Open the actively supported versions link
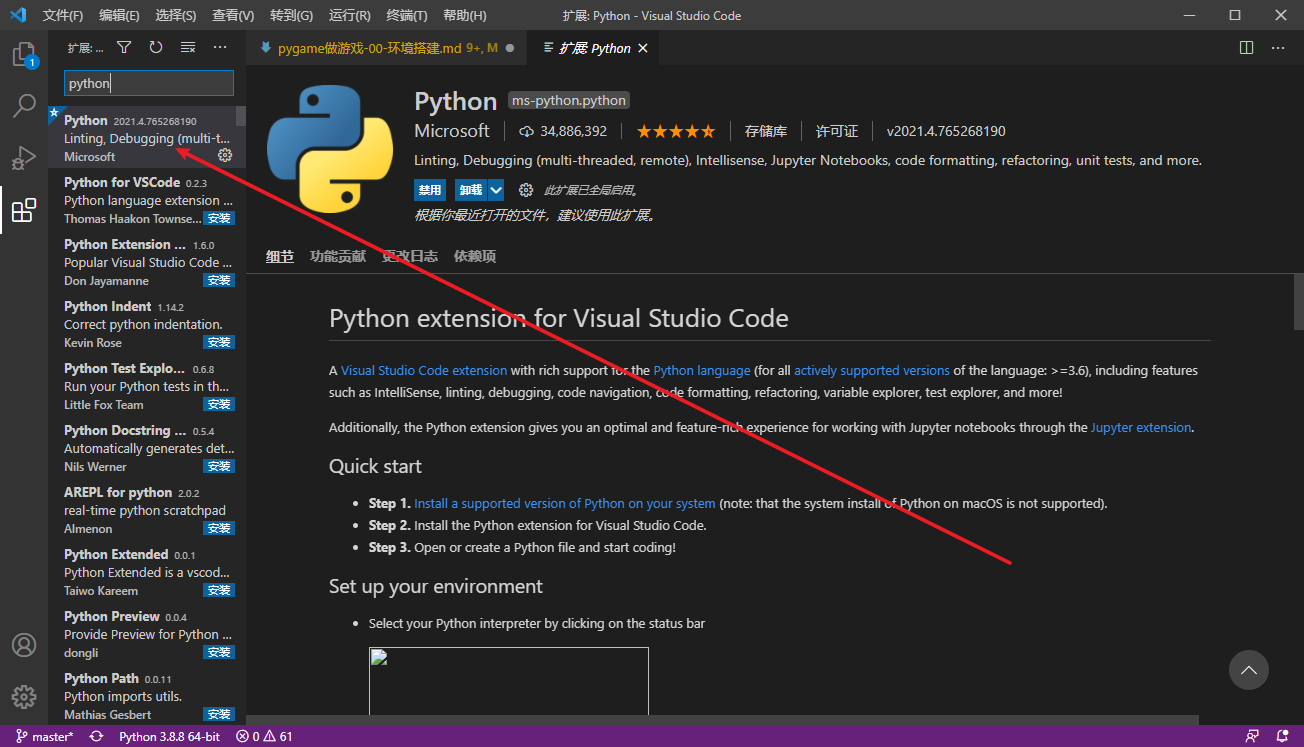This screenshot has height=747, width=1304. point(872,370)
